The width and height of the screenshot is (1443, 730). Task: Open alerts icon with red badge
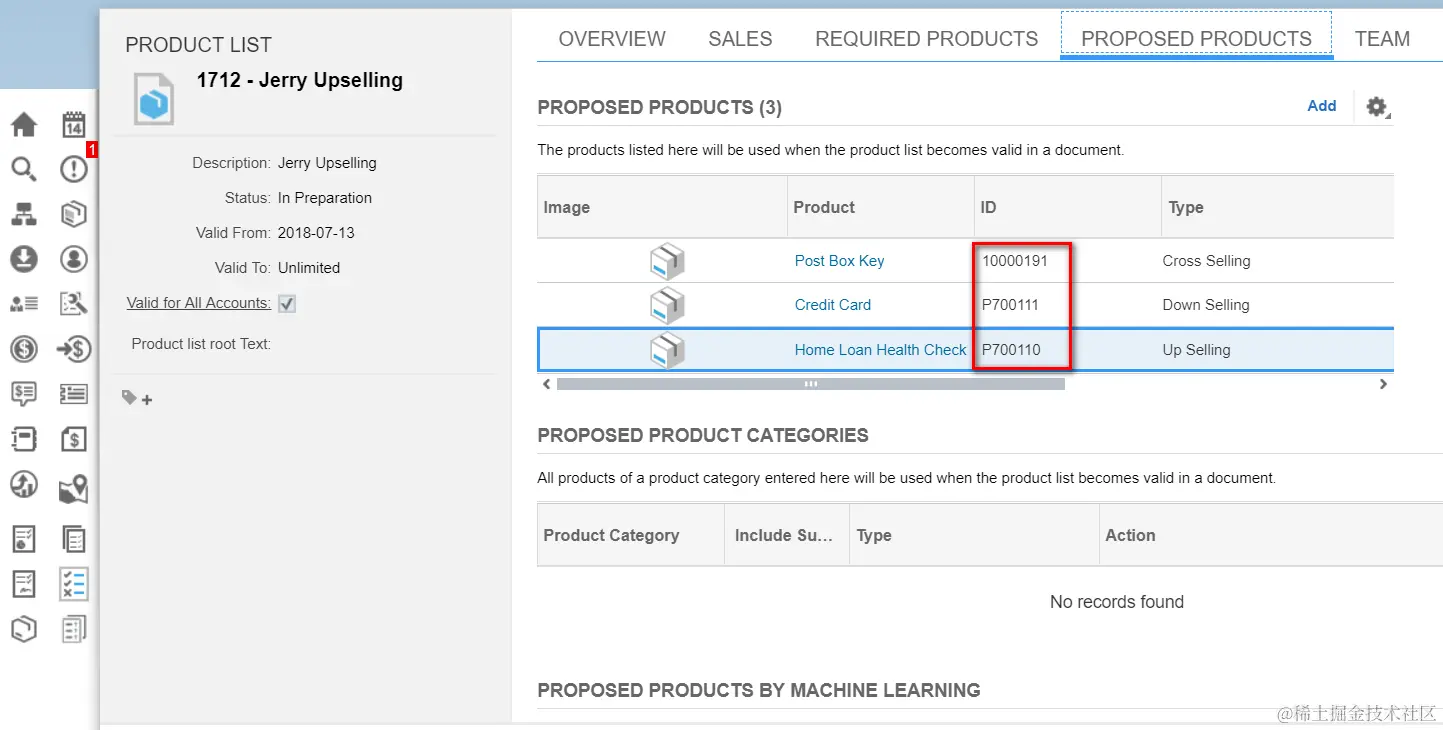pyautogui.click(x=74, y=169)
